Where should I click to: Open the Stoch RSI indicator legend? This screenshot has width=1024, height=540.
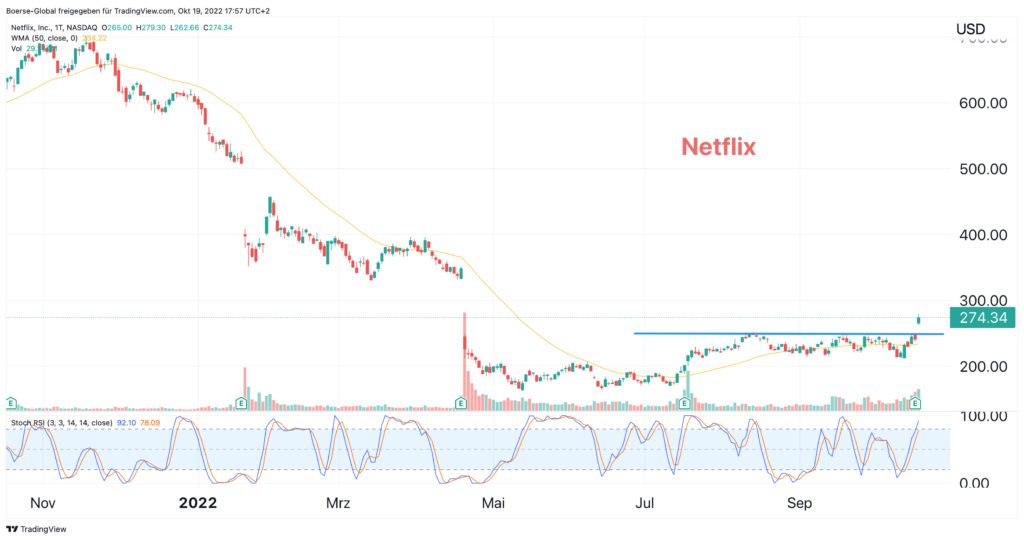point(61,423)
